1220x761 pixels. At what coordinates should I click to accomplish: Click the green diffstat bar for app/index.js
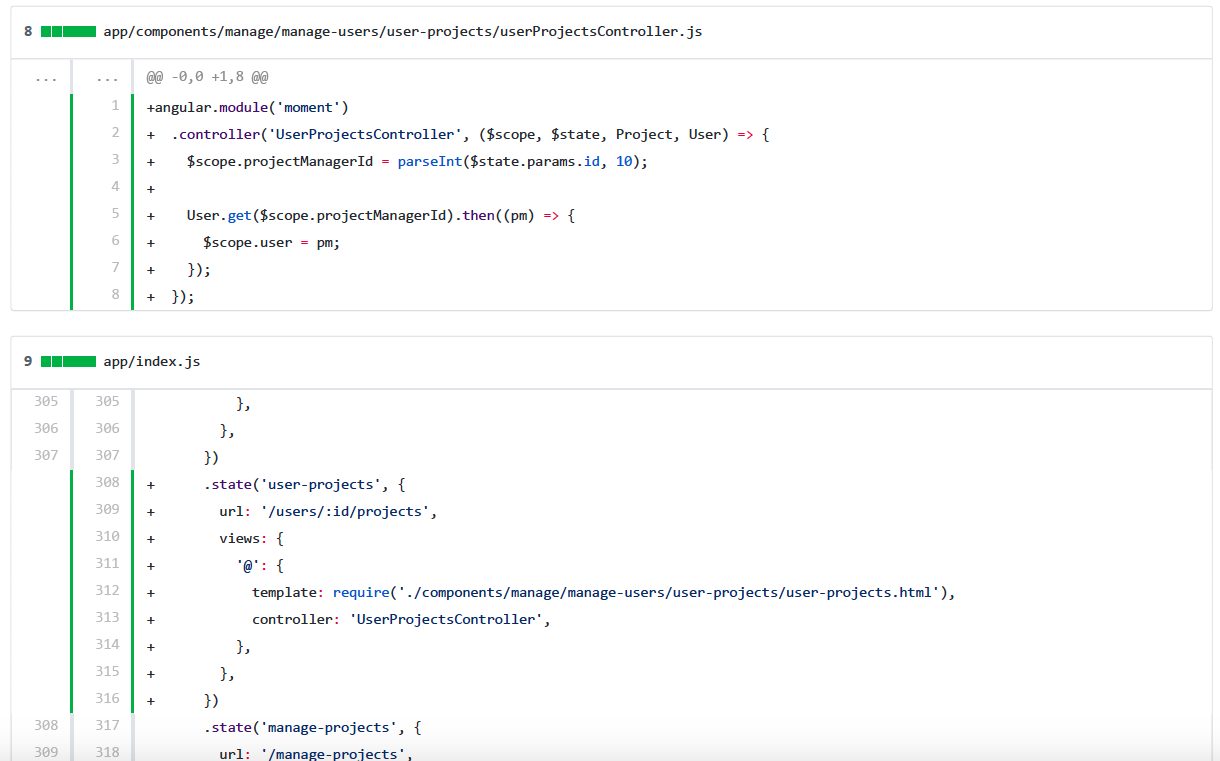click(68, 361)
